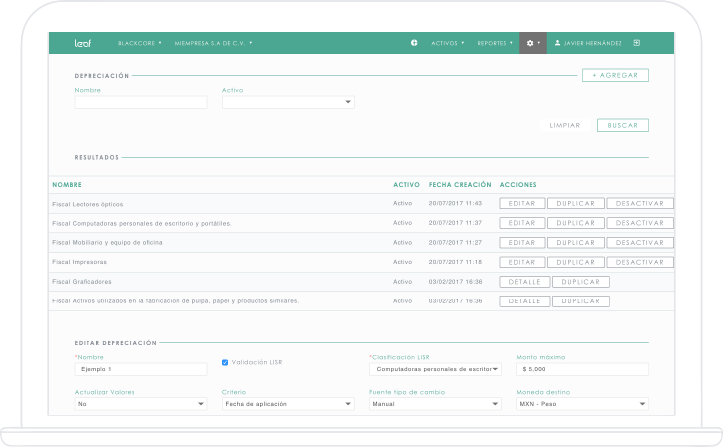Image resolution: width=723 pixels, height=447 pixels.
Task: Click the Javier Hernández user profile
Action: click(589, 44)
